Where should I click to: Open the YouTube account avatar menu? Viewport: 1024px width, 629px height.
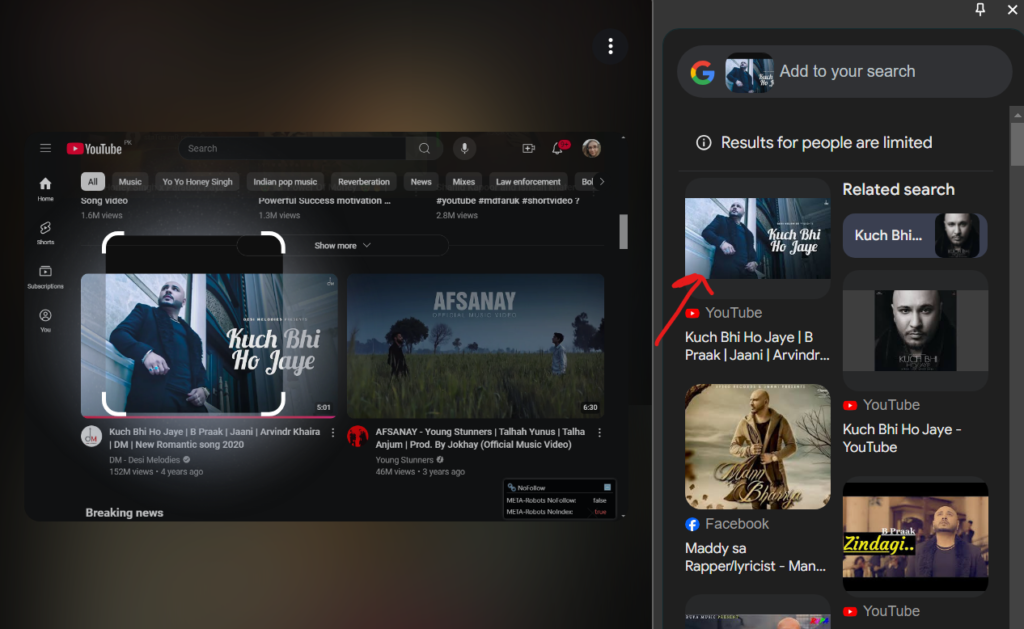tap(592, 148)
